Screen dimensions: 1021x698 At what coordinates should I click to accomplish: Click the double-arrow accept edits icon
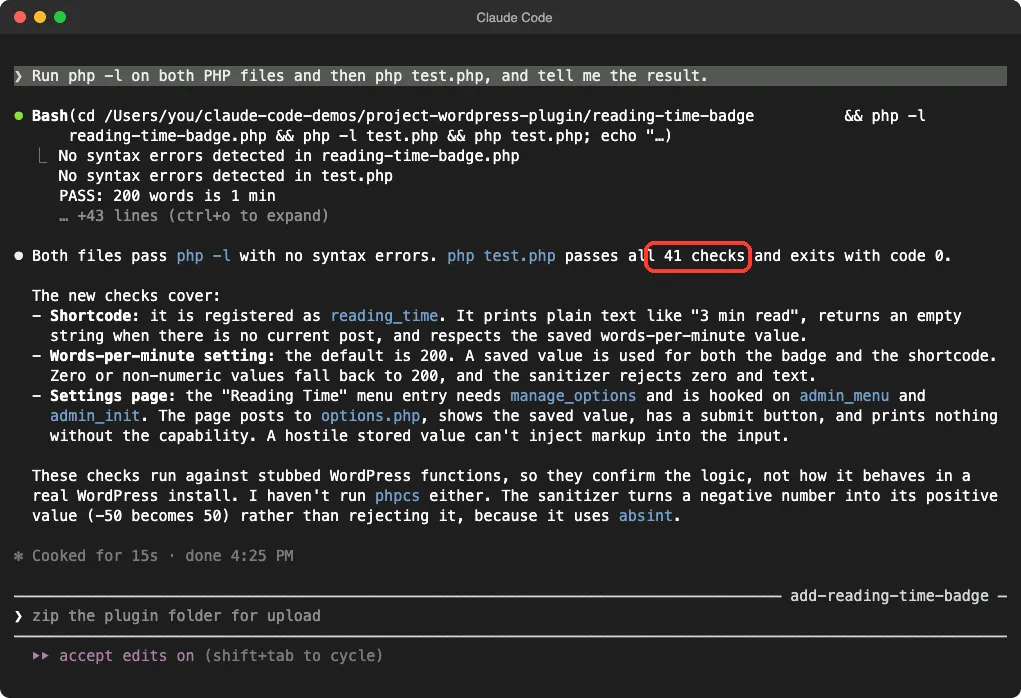click(40, 656)
